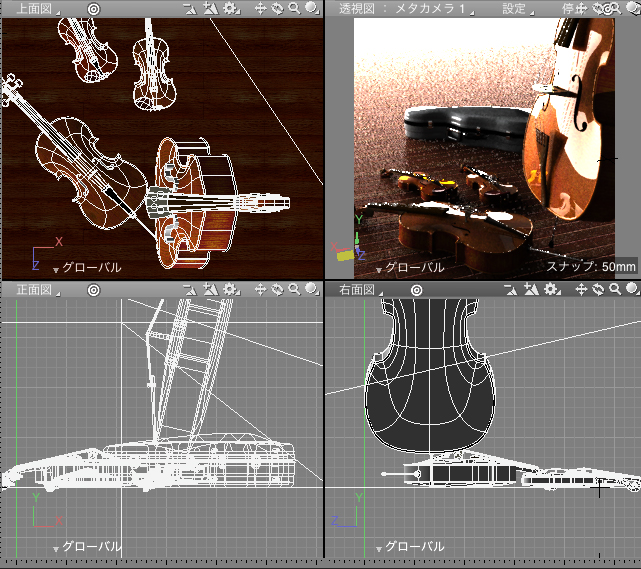
Task: Click the gear options icon in 右面図 header
Action: point(552,289)
